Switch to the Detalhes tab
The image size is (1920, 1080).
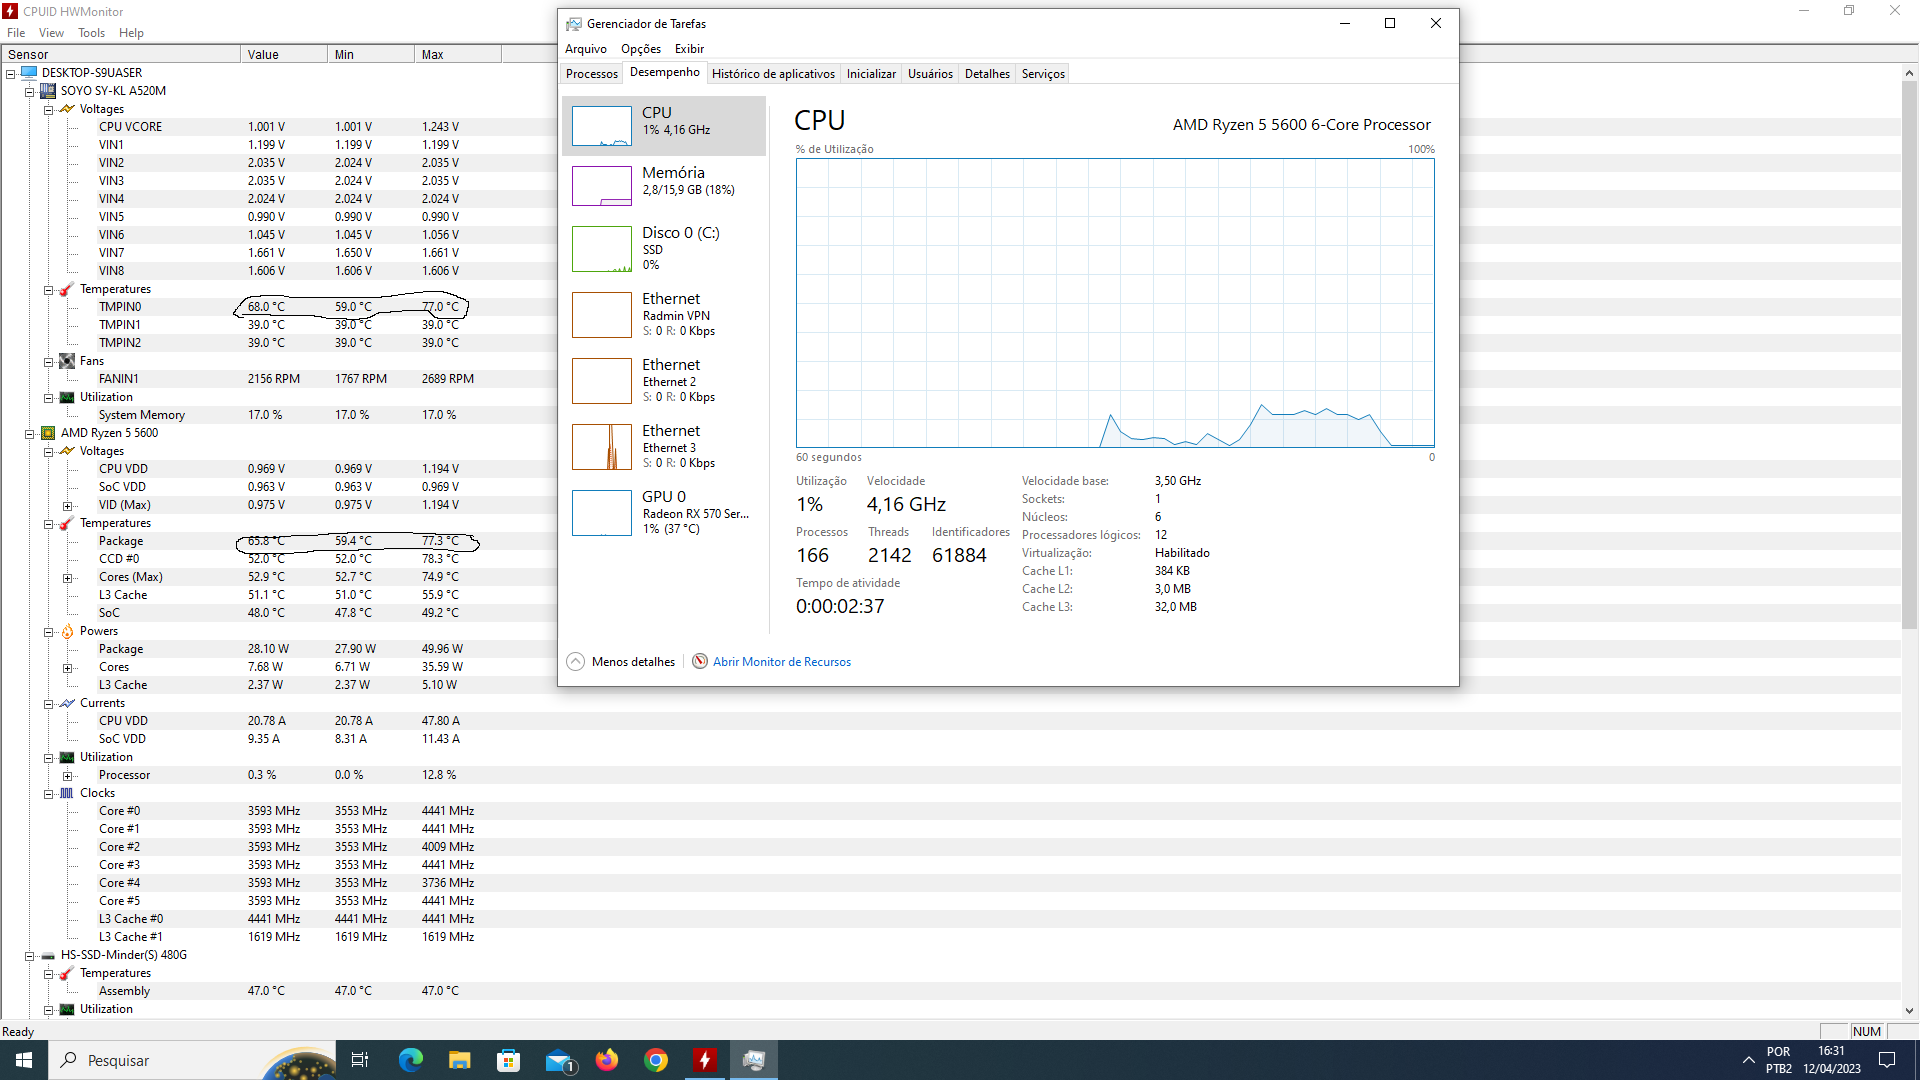tap(987, 73)
